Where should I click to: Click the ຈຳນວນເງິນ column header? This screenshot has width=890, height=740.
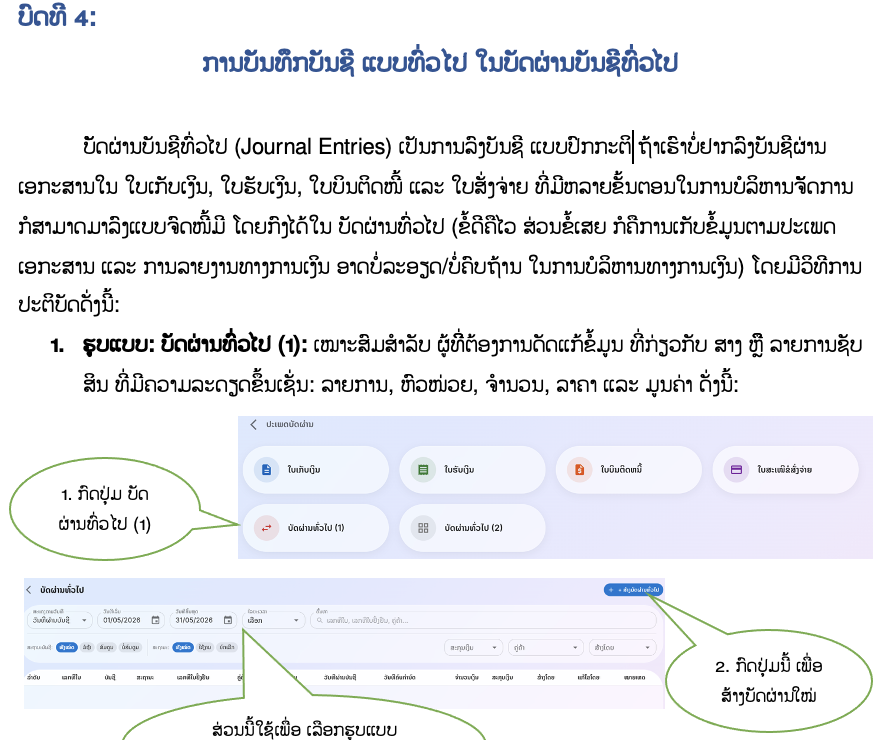coord(467,677)
